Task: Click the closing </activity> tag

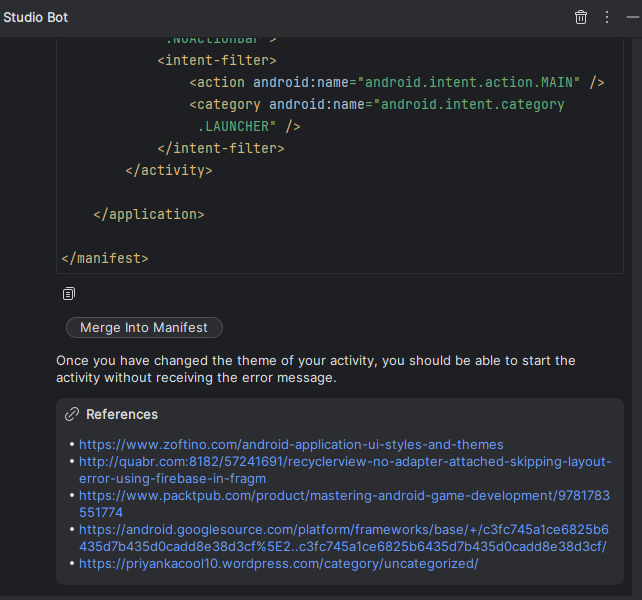Action: (x=169, y=170)
